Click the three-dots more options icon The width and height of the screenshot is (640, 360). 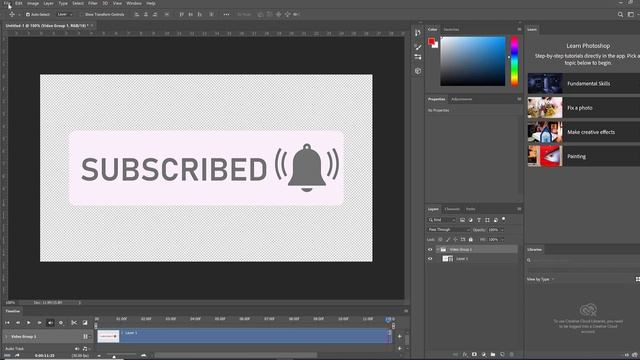point(226,14)
